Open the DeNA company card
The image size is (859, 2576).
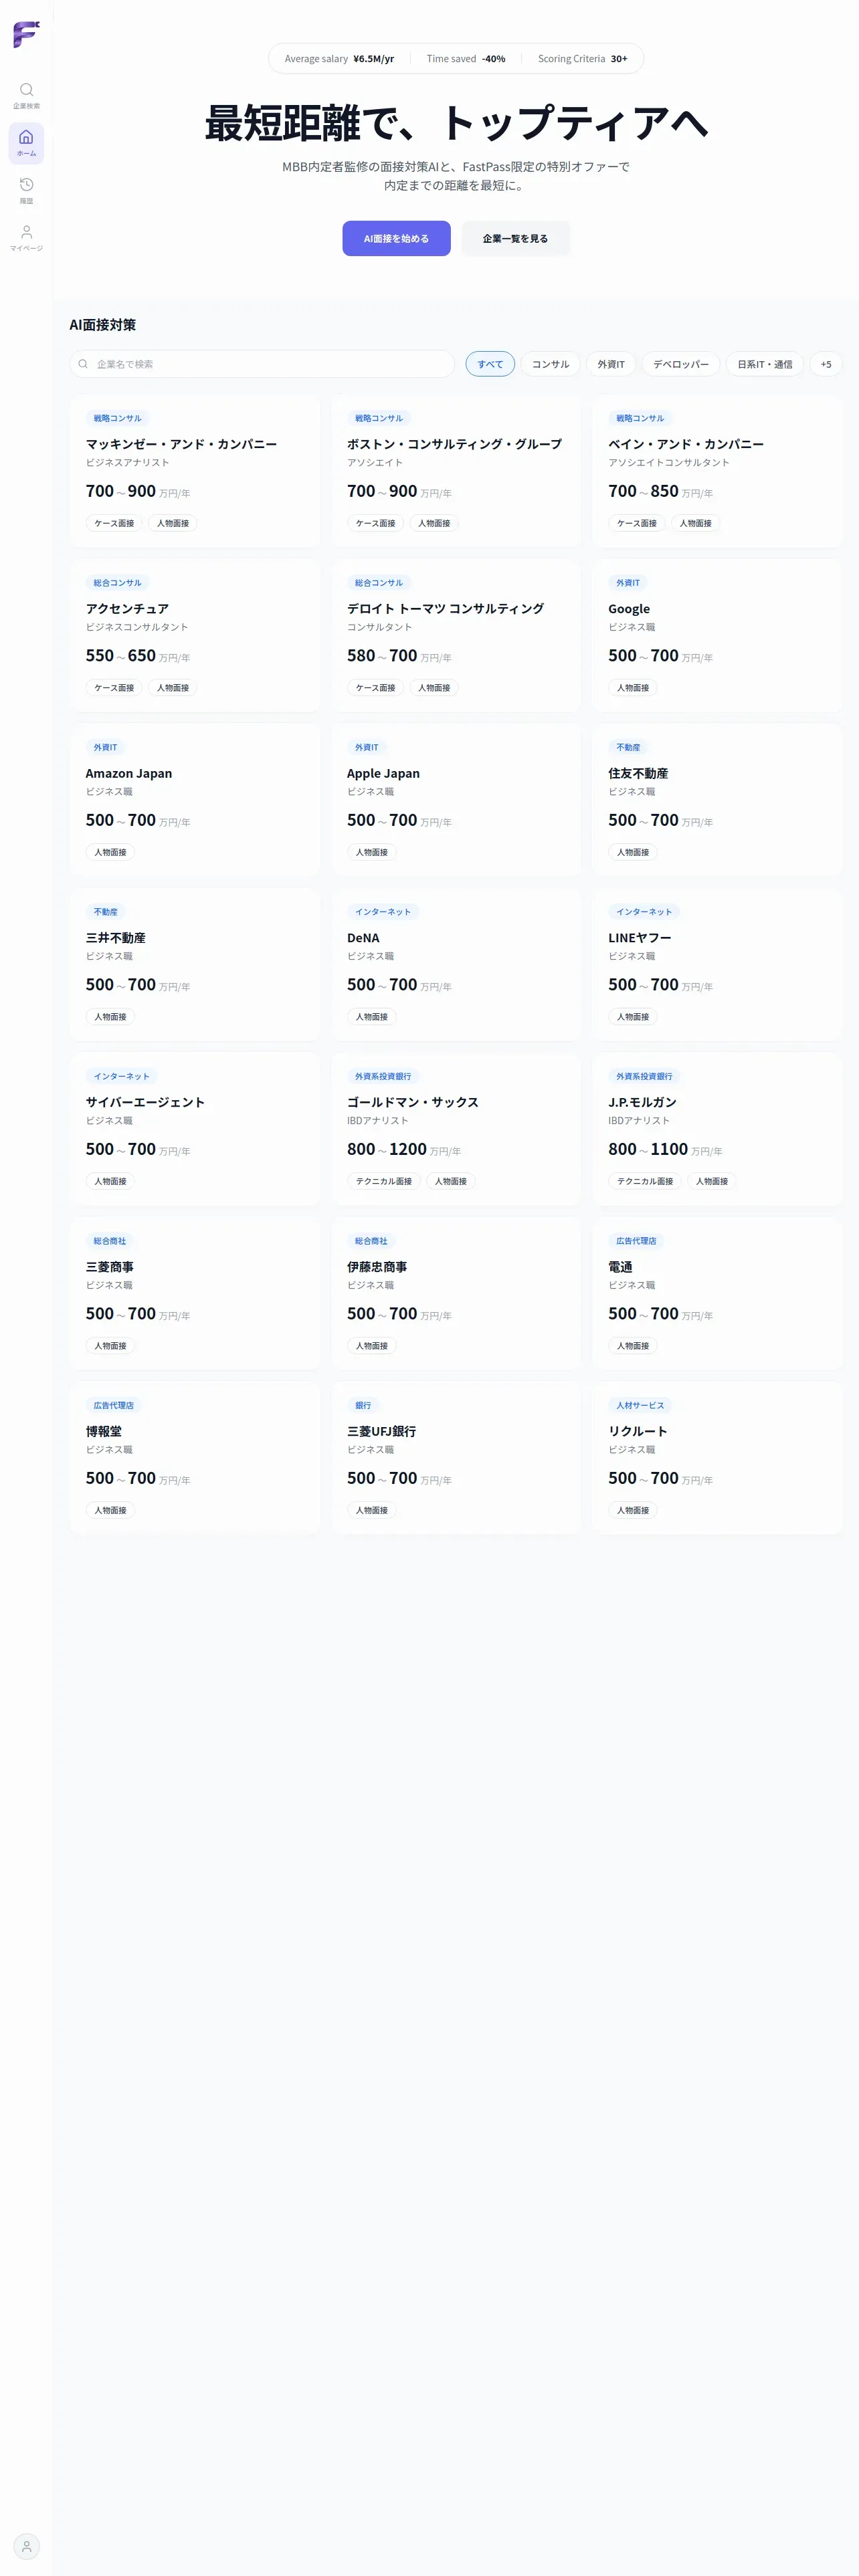tap(456, 964)
